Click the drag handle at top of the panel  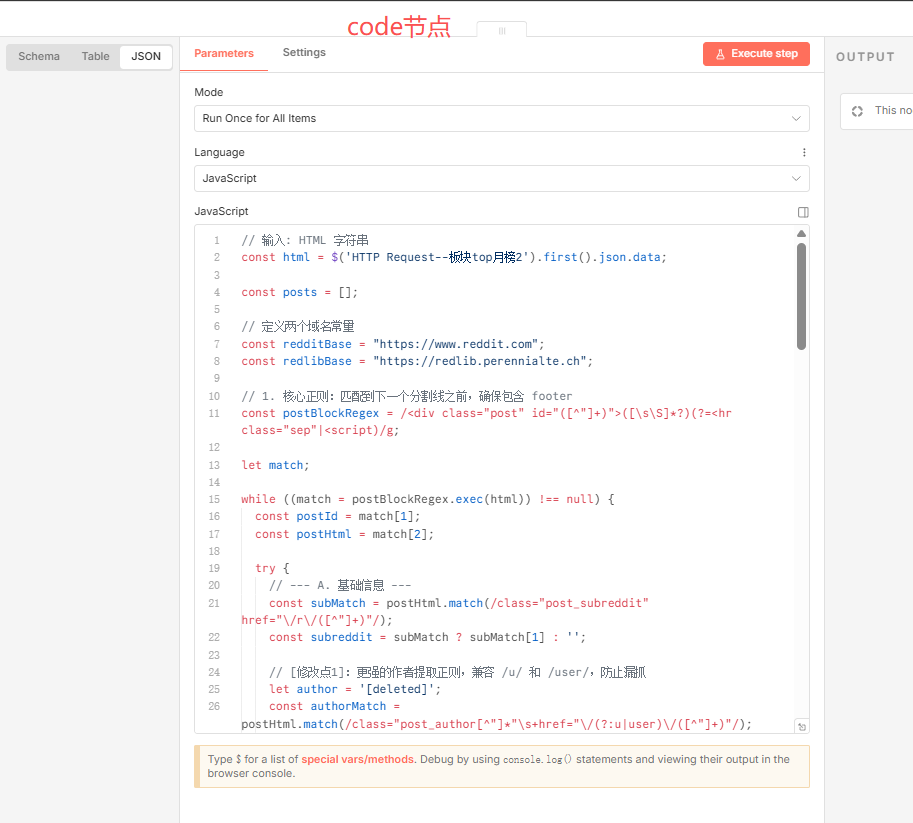[502, 31]
